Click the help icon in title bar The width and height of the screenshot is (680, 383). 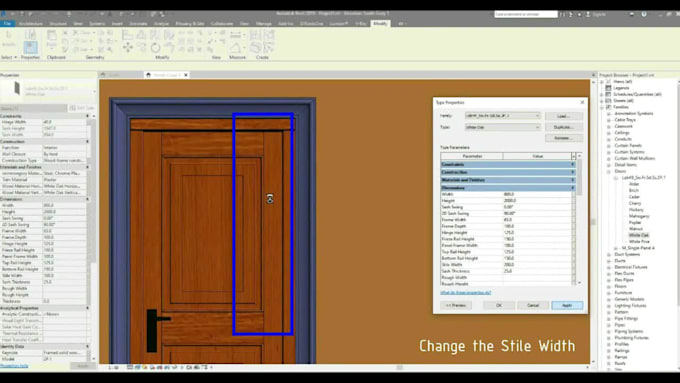(x=644, y=14)
